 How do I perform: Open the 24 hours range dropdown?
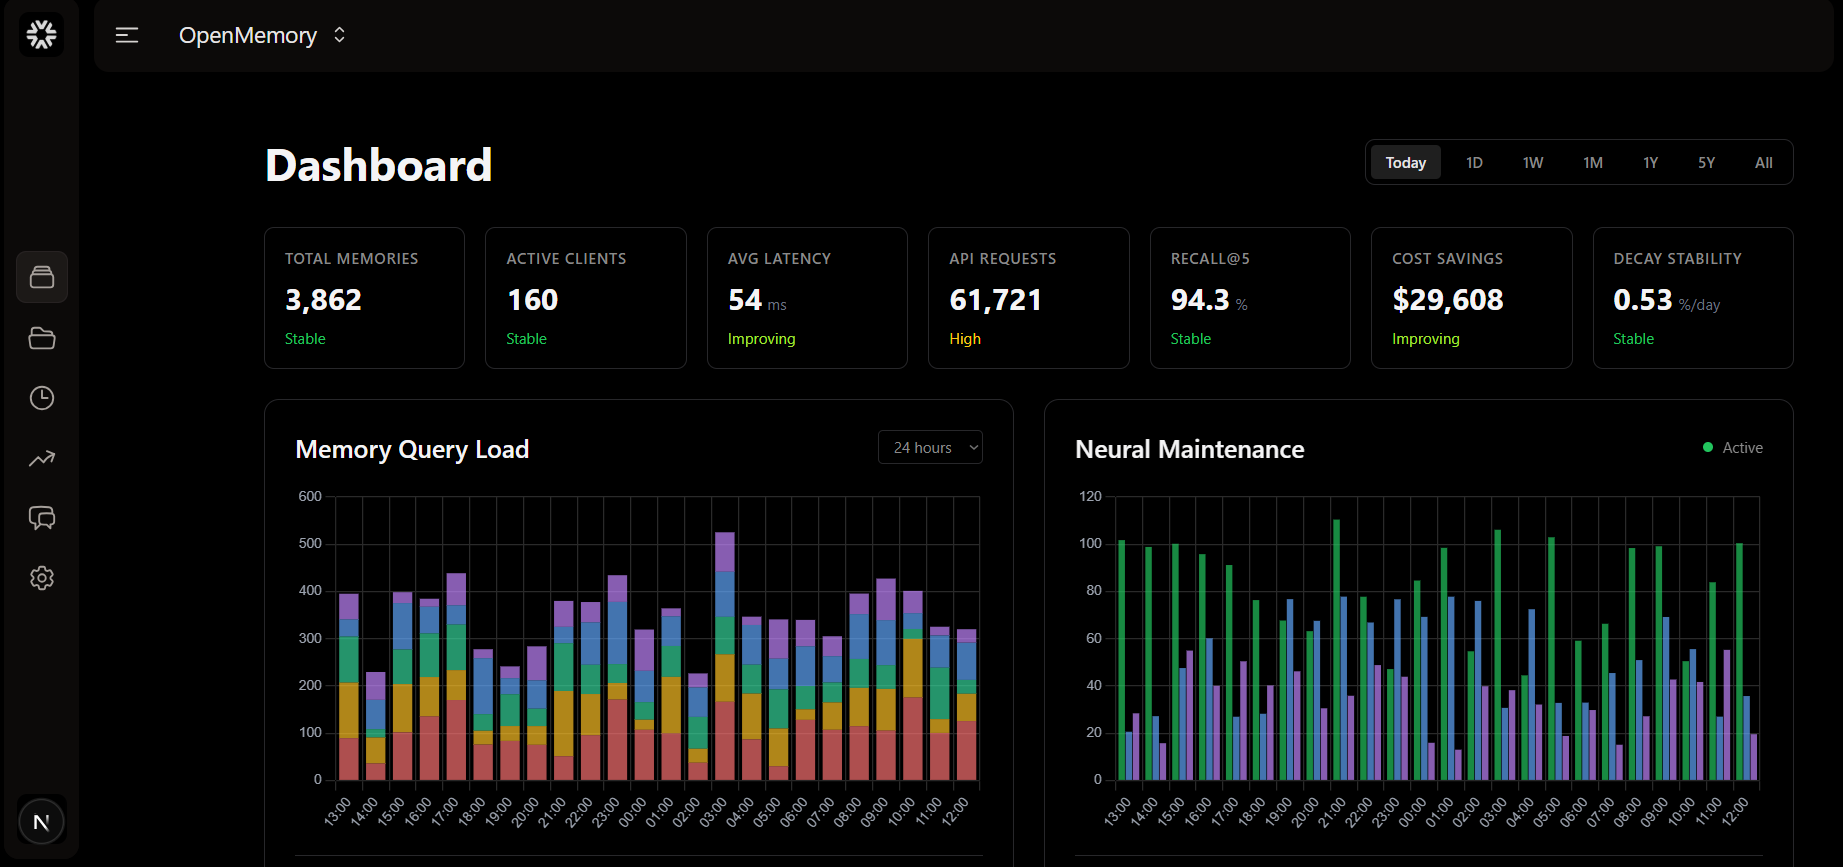click(x=930, y=448)
